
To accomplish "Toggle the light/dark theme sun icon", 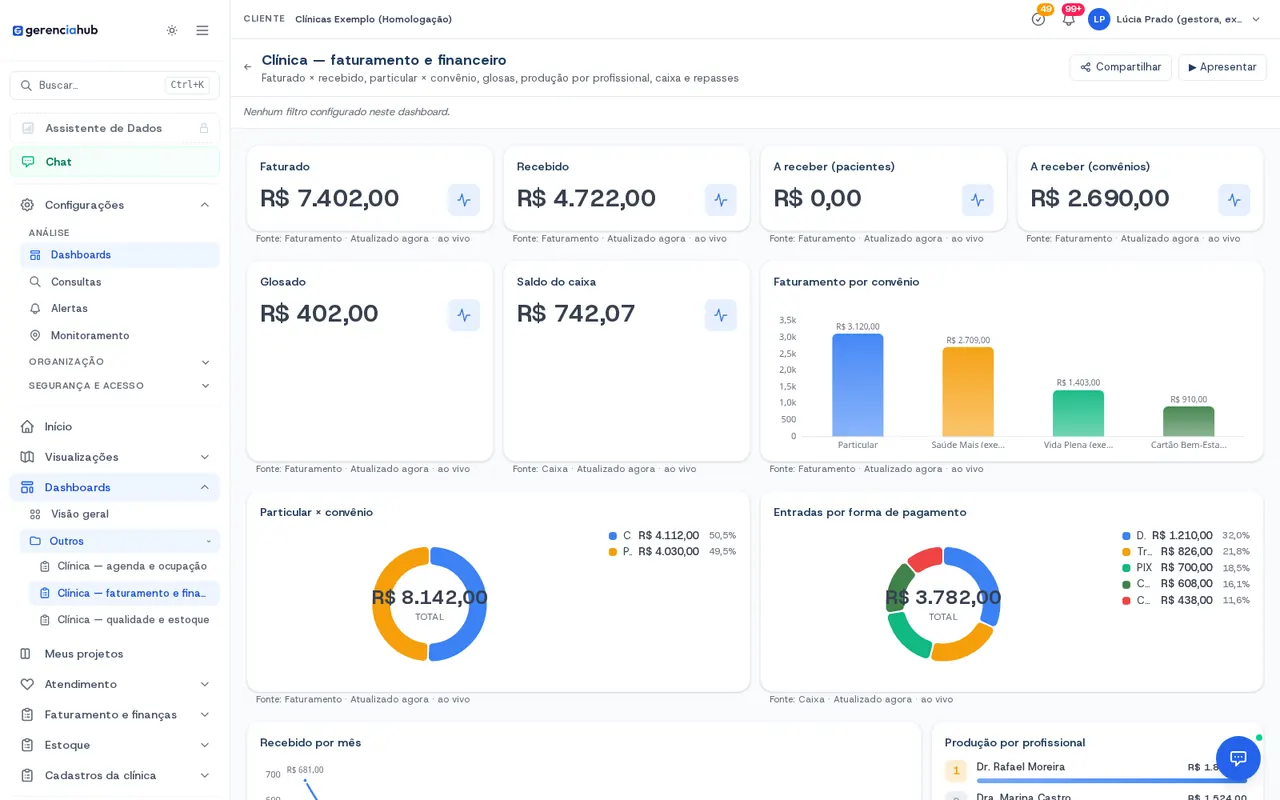I will (x=172, y=30).
